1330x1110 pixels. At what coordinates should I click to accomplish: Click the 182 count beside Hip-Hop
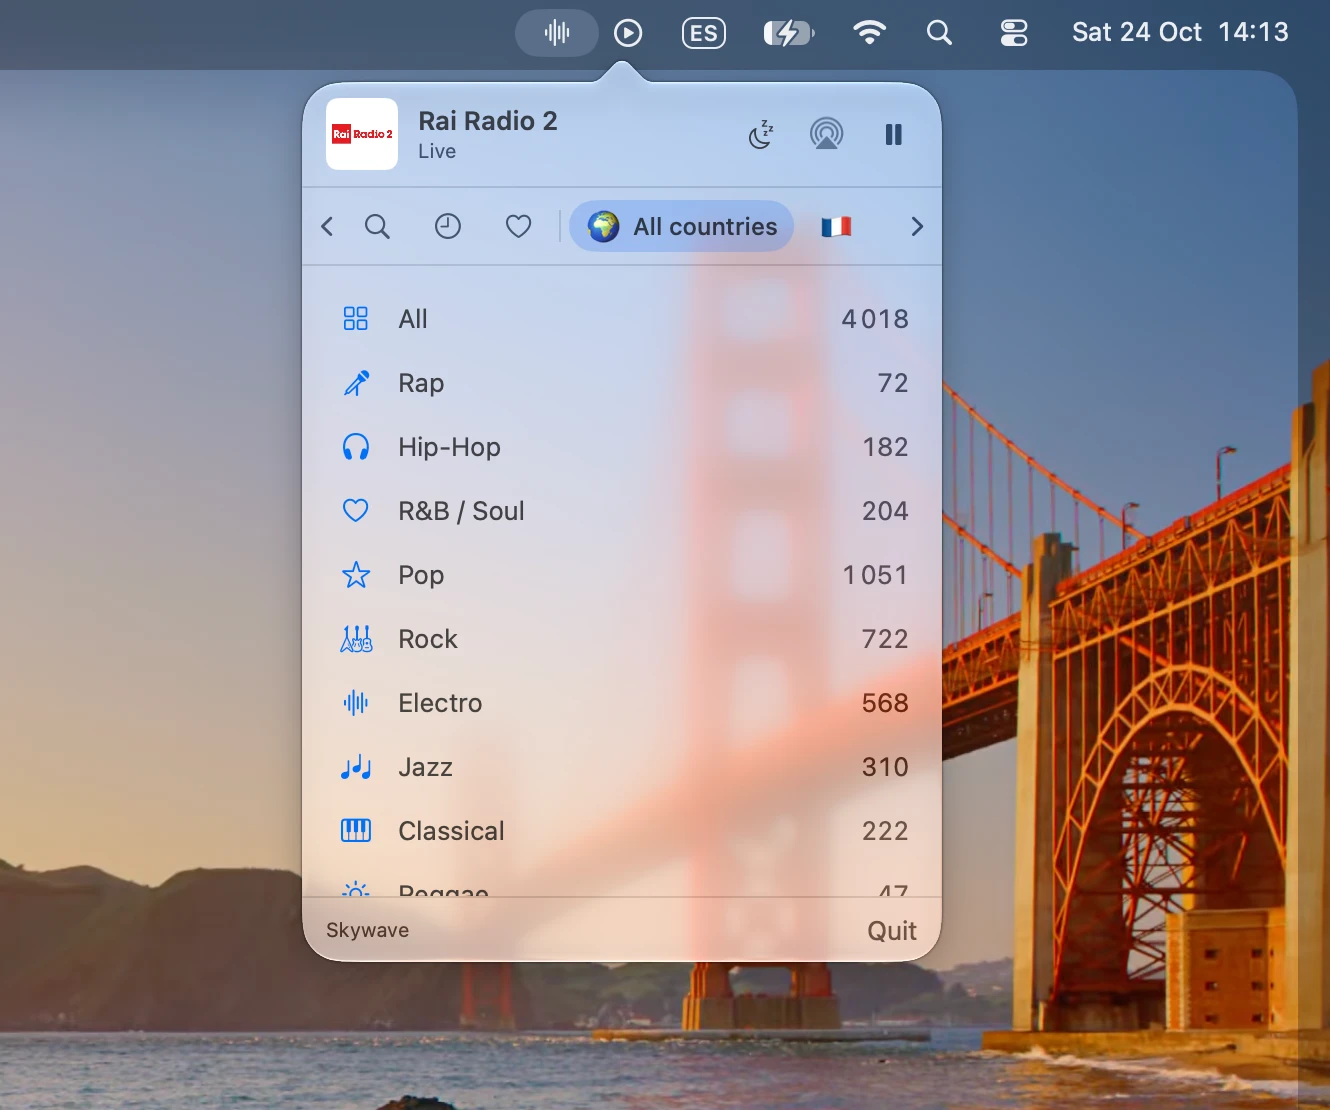tap(885, 447)
